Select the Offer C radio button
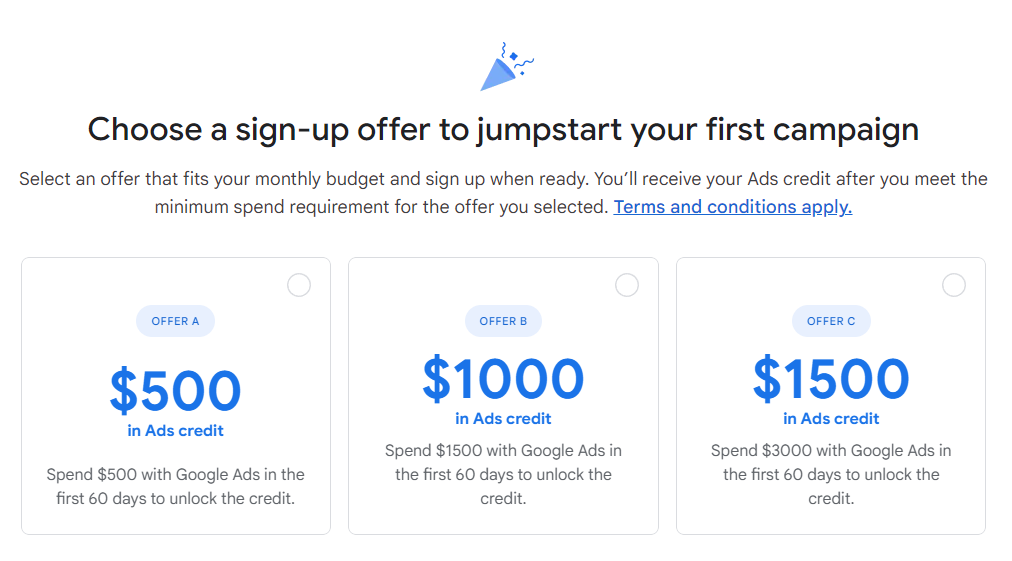The height and width of the screenshot is (561, 1012). 954,285
